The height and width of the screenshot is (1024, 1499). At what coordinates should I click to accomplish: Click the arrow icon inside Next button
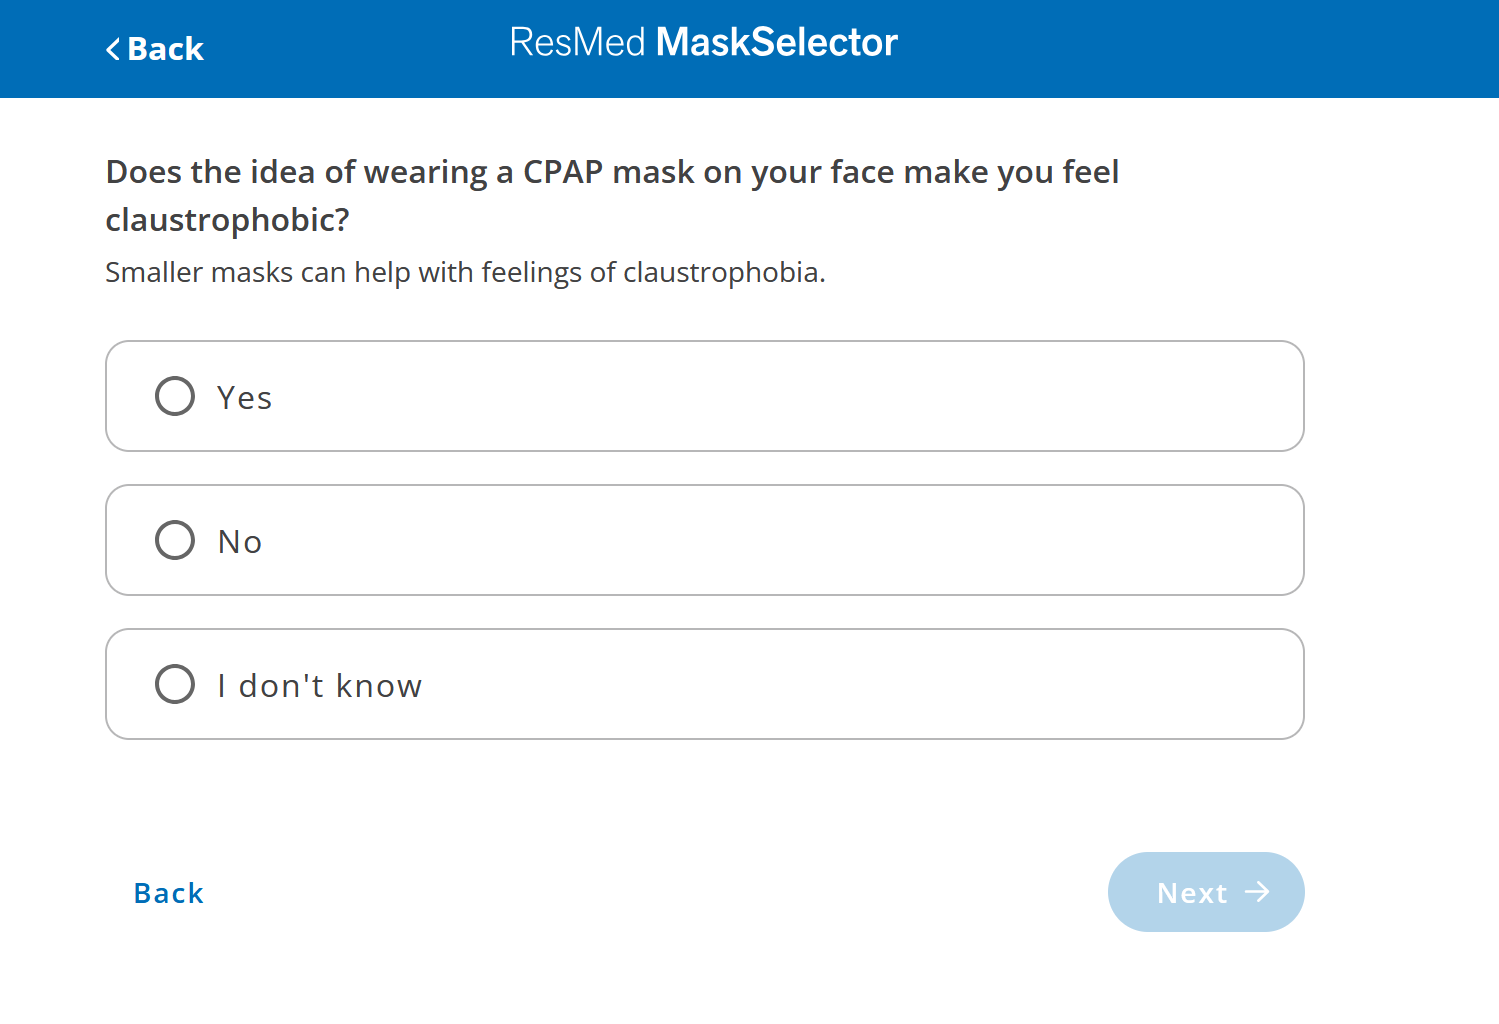1259,892
